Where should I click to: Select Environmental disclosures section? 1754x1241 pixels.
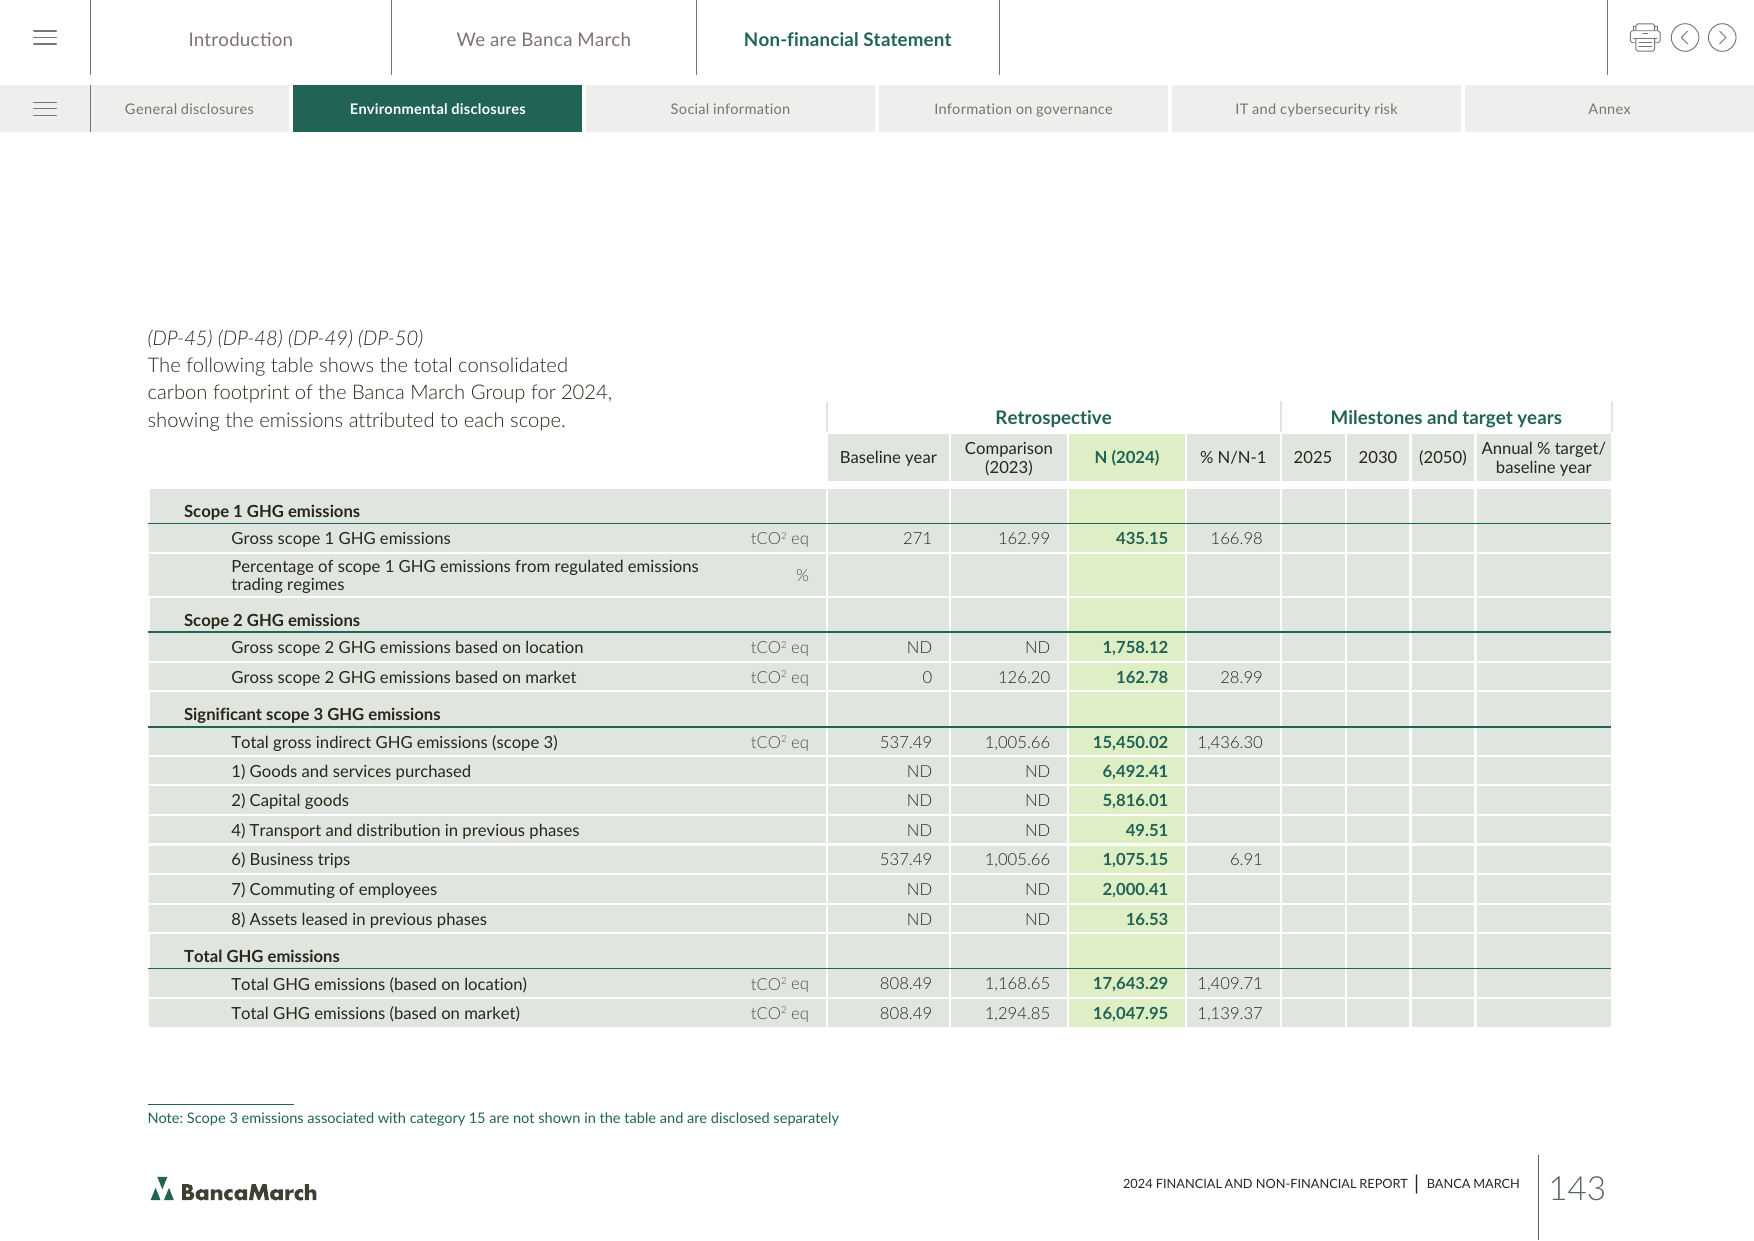pos(438,109)
